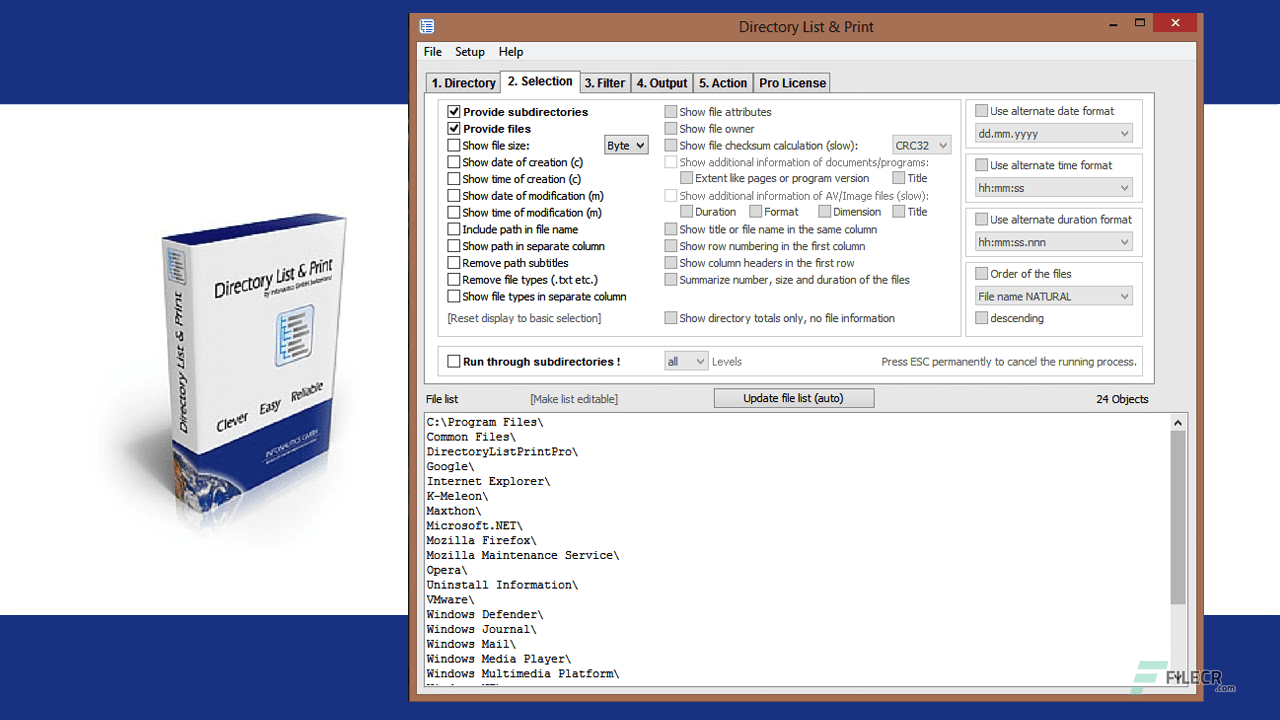
Task: Click the Directory List & Print title bar icon
Action: [427, 26]
